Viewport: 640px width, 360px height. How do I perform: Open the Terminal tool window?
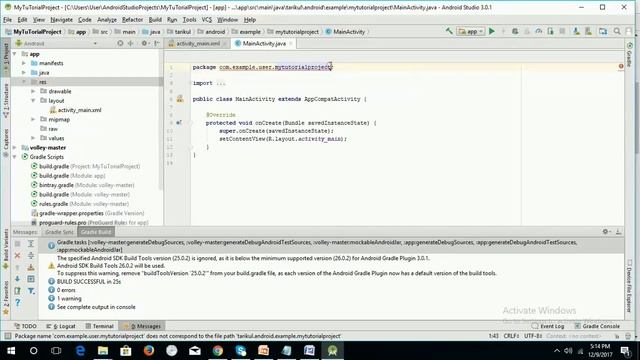99,326
